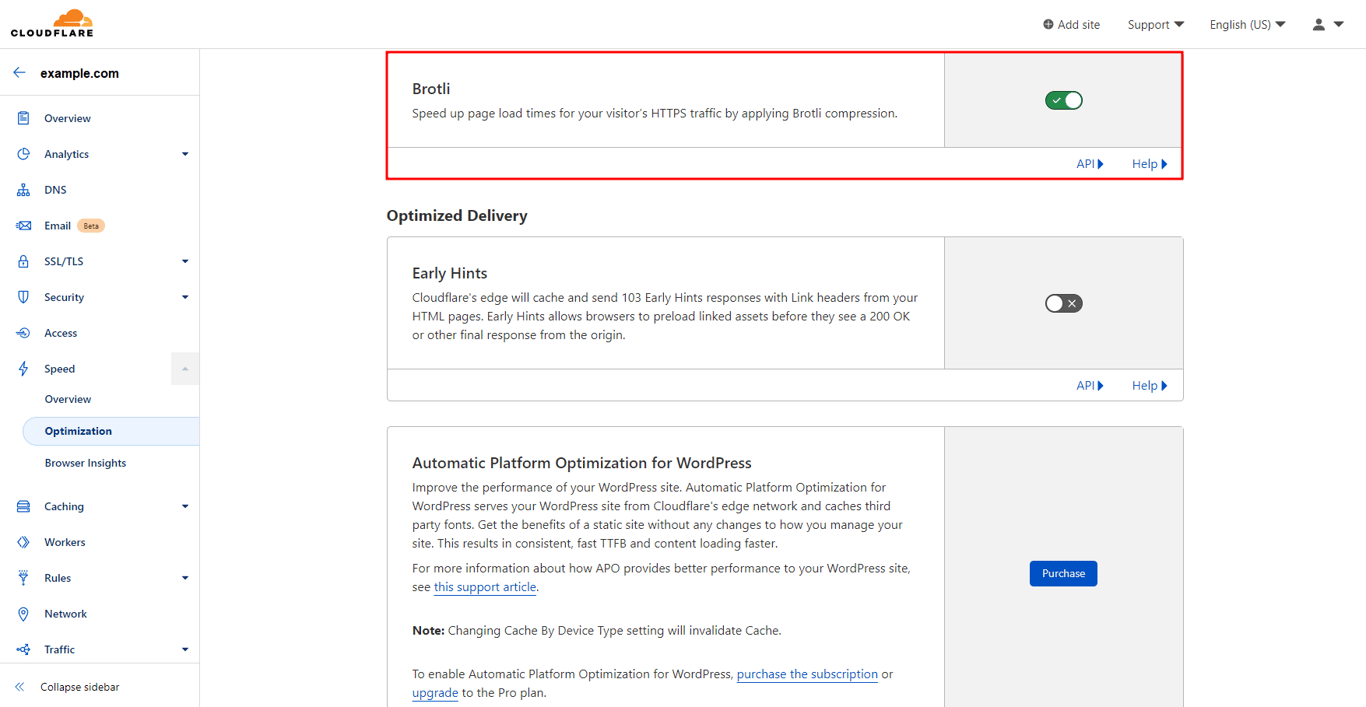Click the Cloudflare logo
Image resolution: width=1366 pixels, height=707 pixels.
(x=51, y=21)
